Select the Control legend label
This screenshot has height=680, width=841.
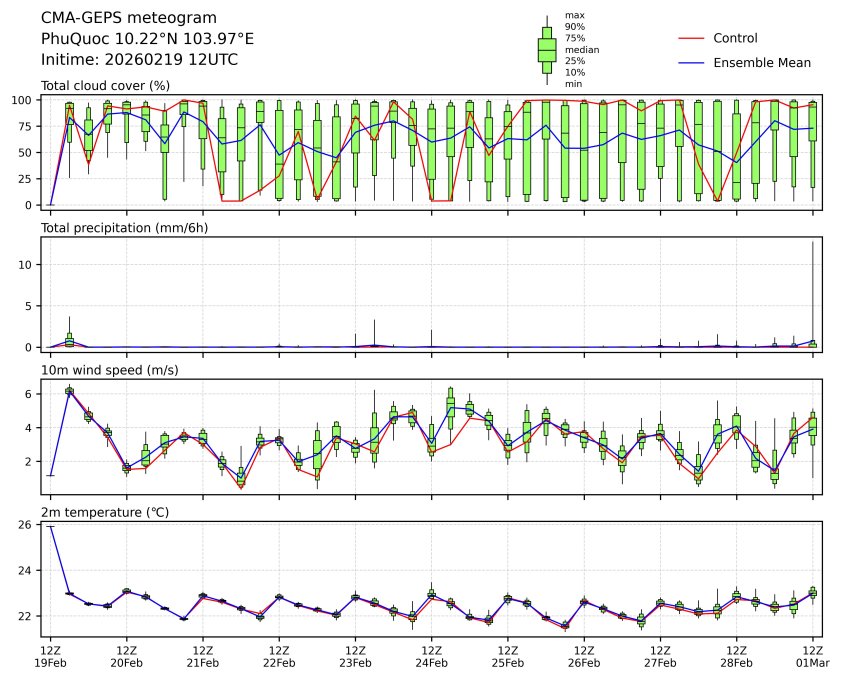point(735,38)
